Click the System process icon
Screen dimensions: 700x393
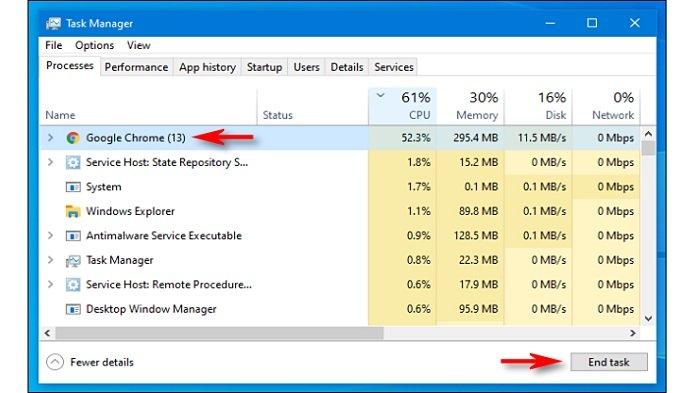tap(73, 187)
